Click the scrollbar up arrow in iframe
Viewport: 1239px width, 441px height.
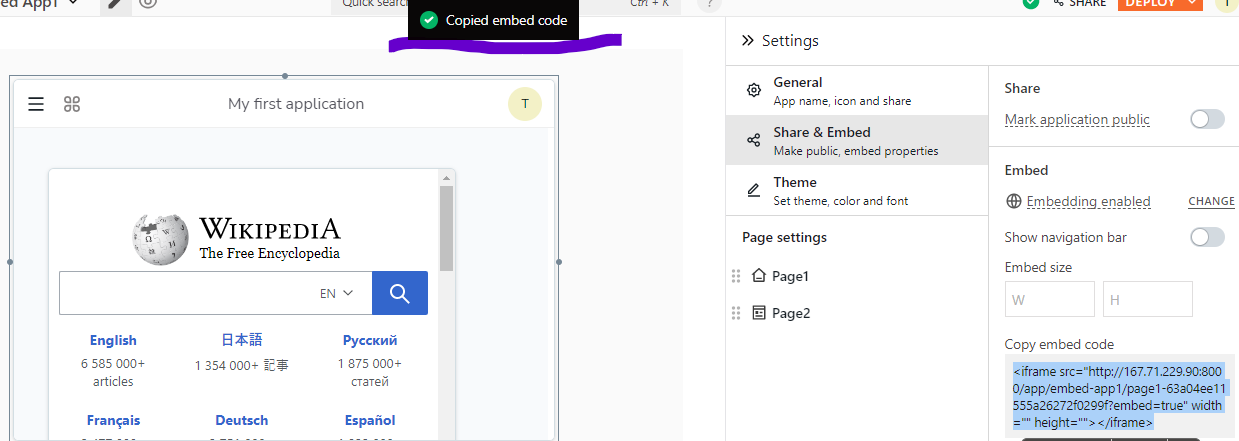pyautogui.click(x=447, y=179)
